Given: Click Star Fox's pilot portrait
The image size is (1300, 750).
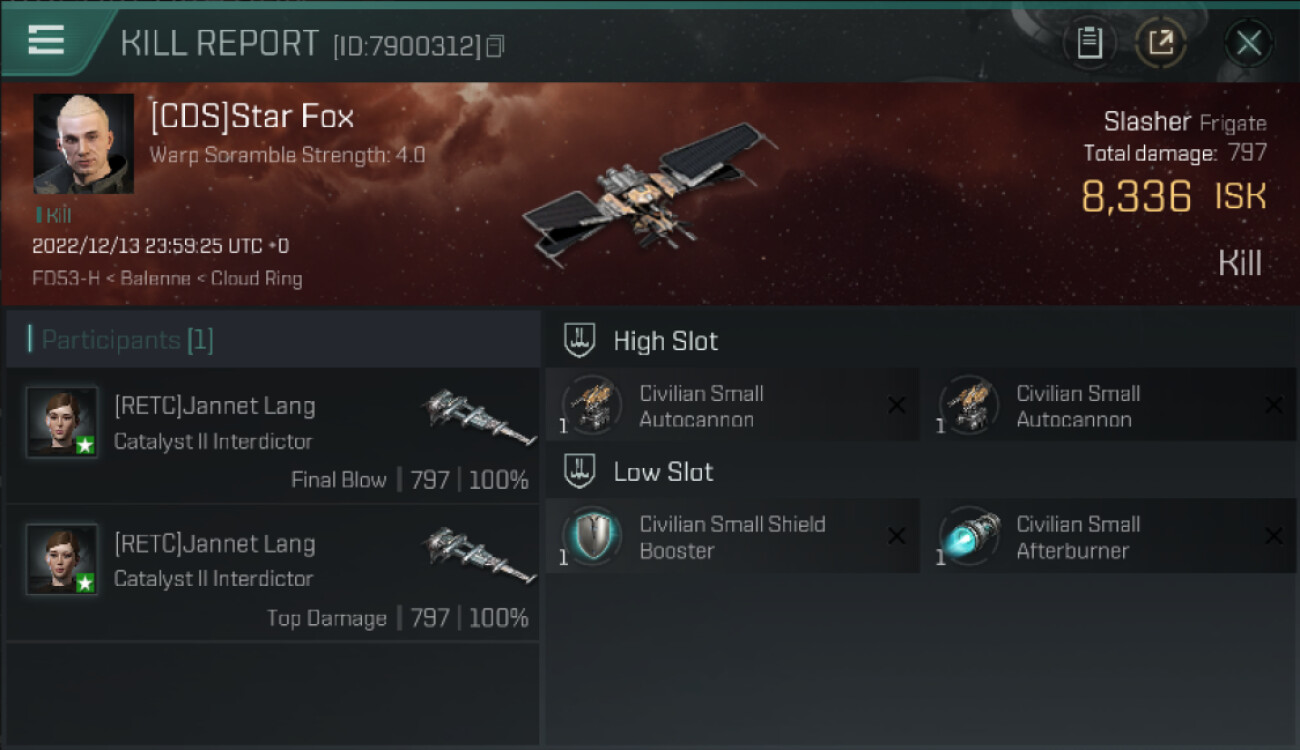Looking at the screenshot, I should pyautogui.click(x=83, y=144).
